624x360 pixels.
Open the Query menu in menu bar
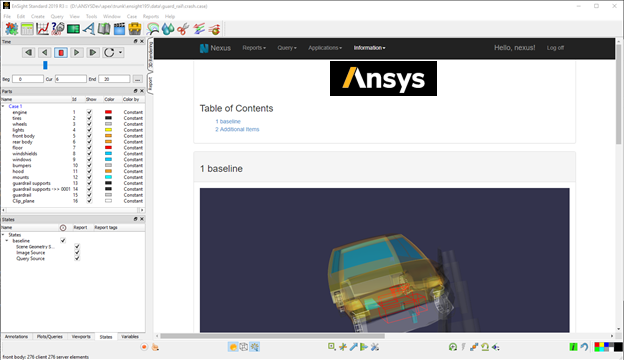pos(57,16)
